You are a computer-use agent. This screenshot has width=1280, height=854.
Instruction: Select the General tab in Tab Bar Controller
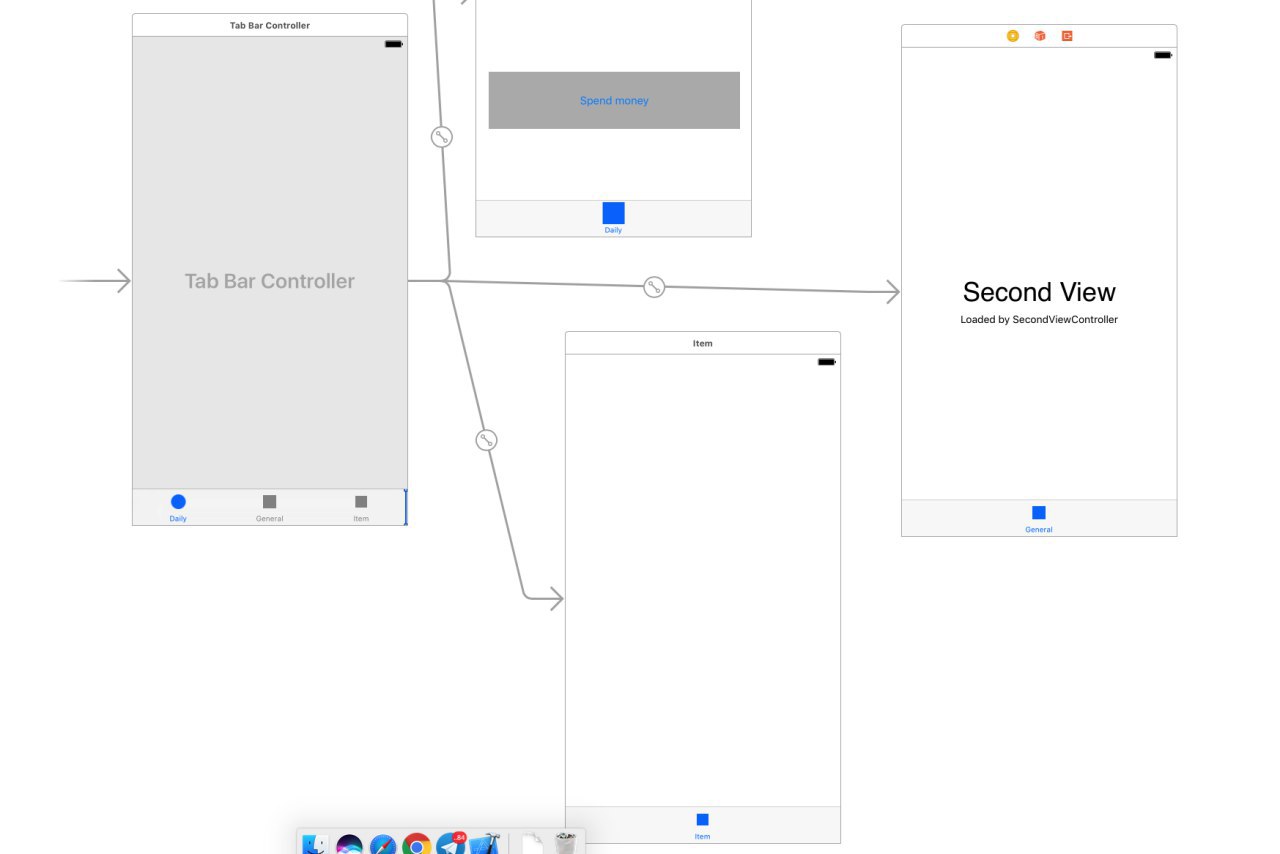pyautogui.click(x=269, y=508)
